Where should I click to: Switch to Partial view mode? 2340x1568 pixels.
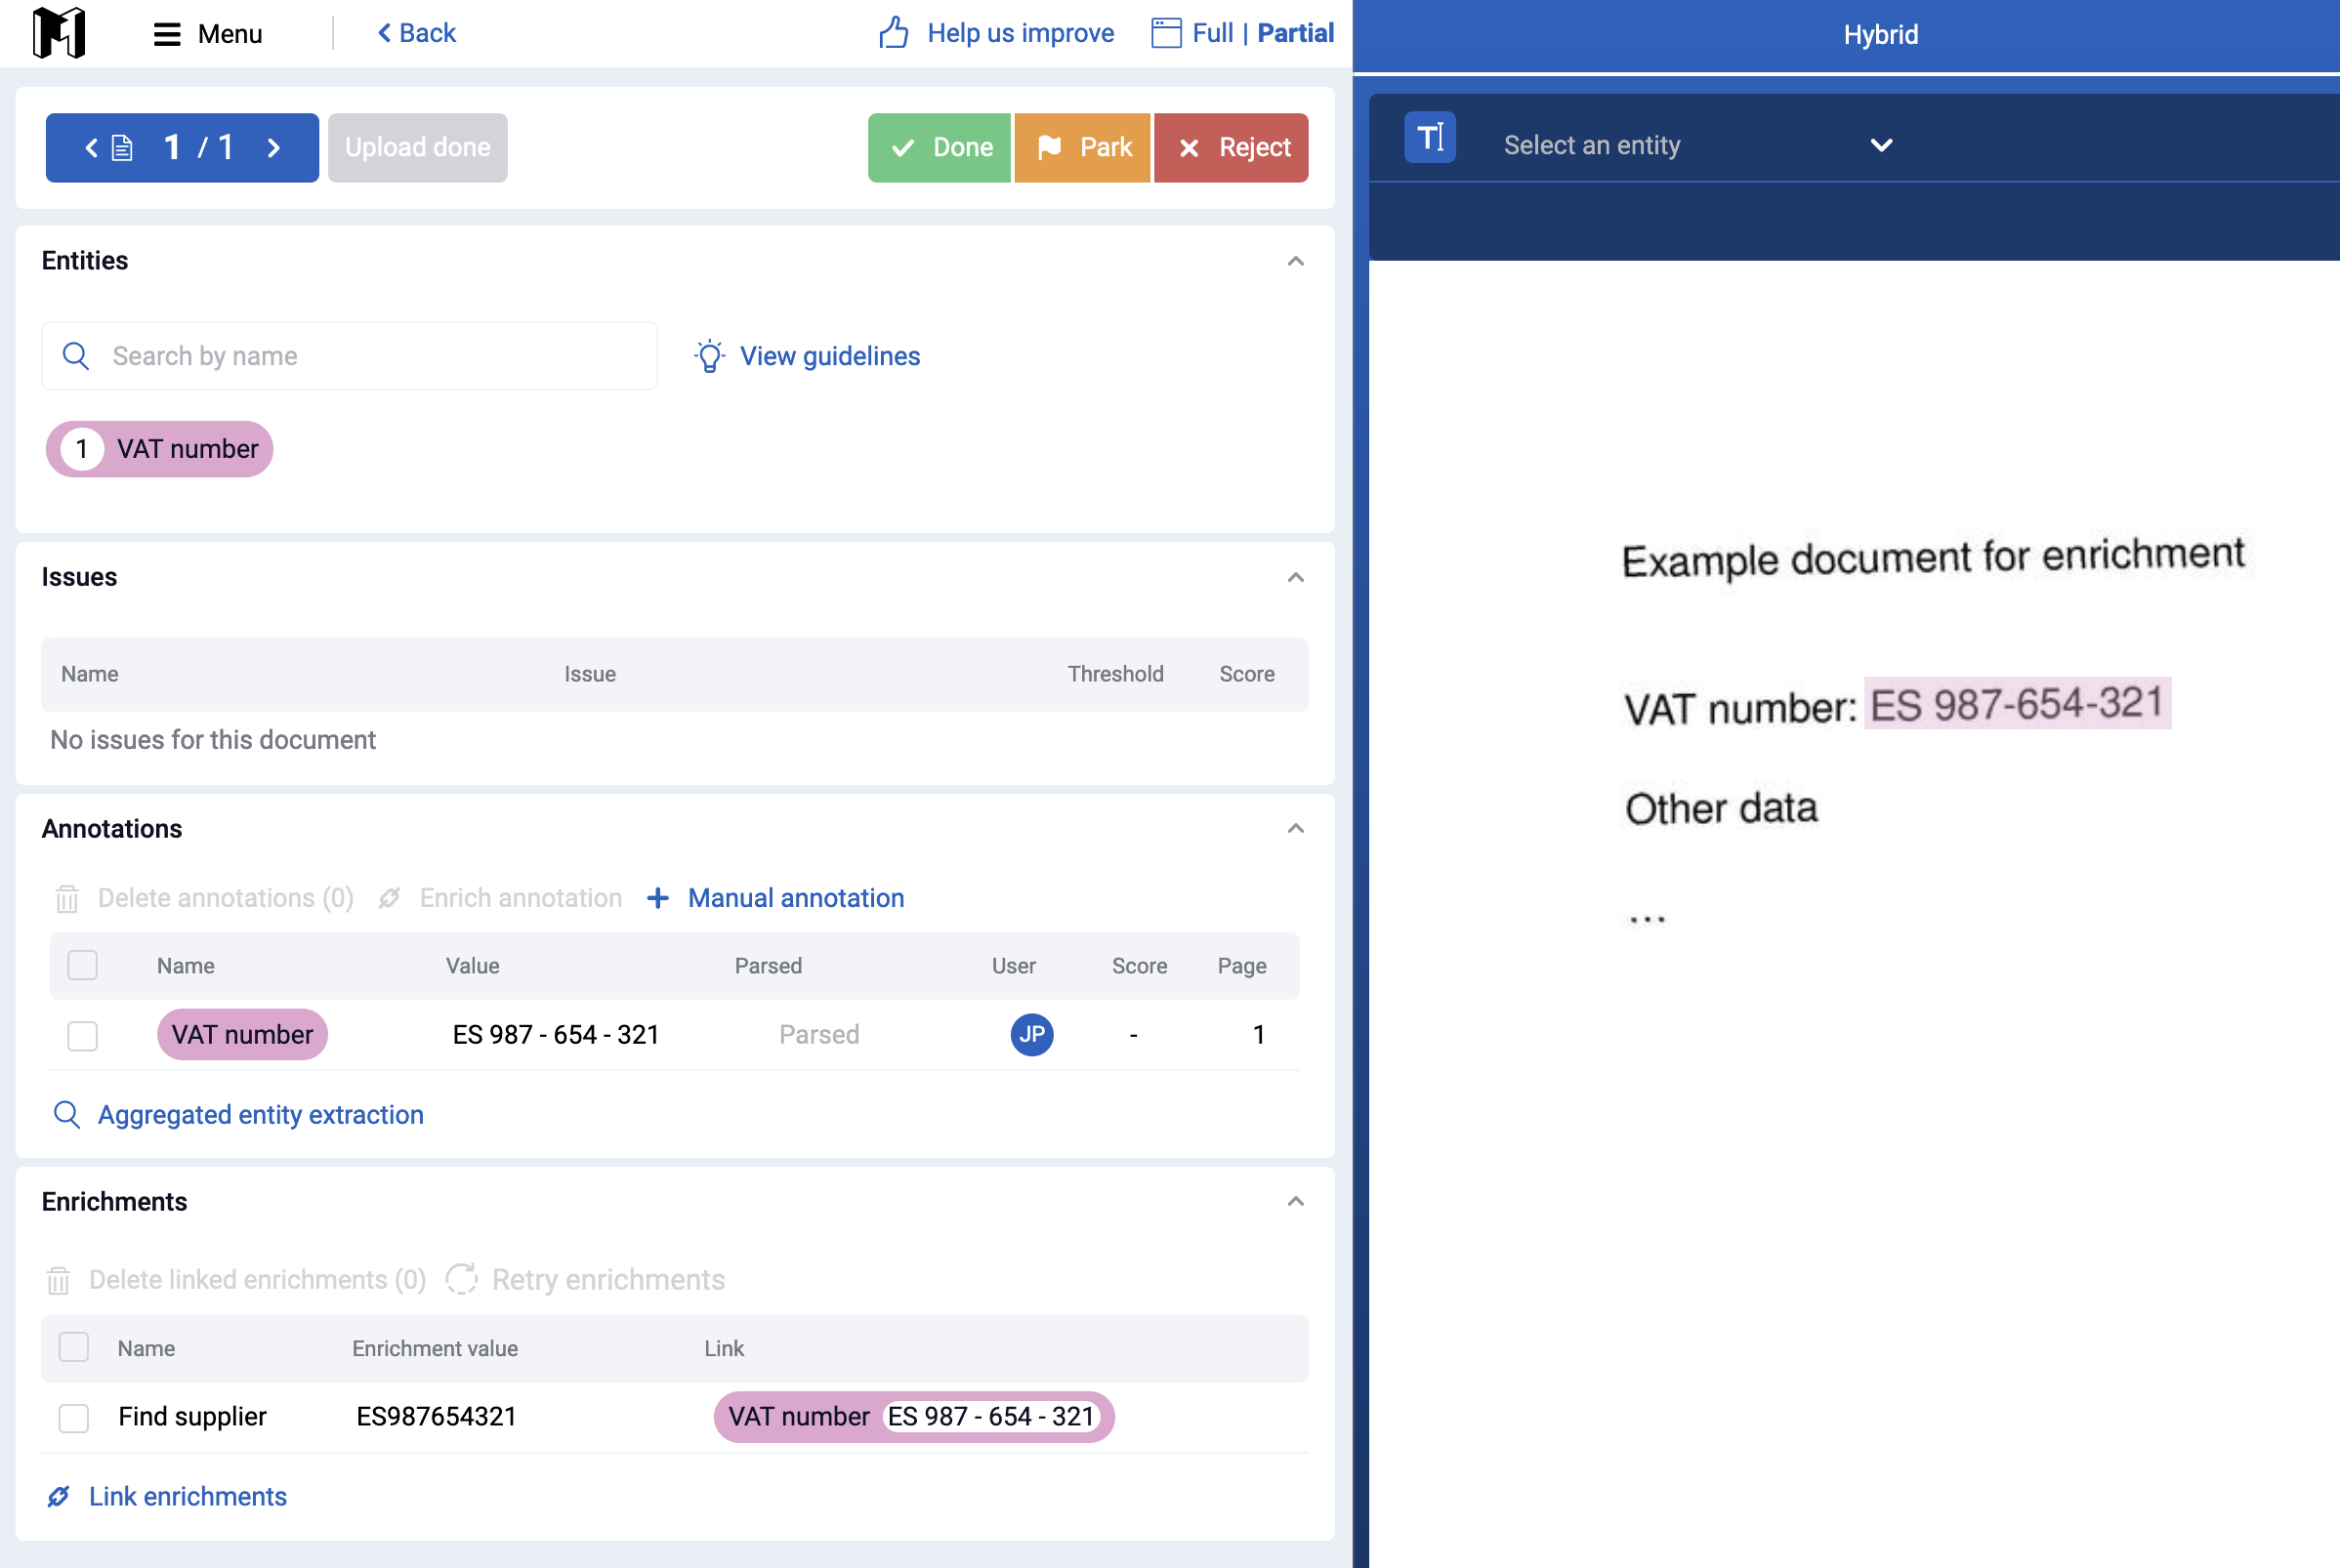tap(1295, 33)
